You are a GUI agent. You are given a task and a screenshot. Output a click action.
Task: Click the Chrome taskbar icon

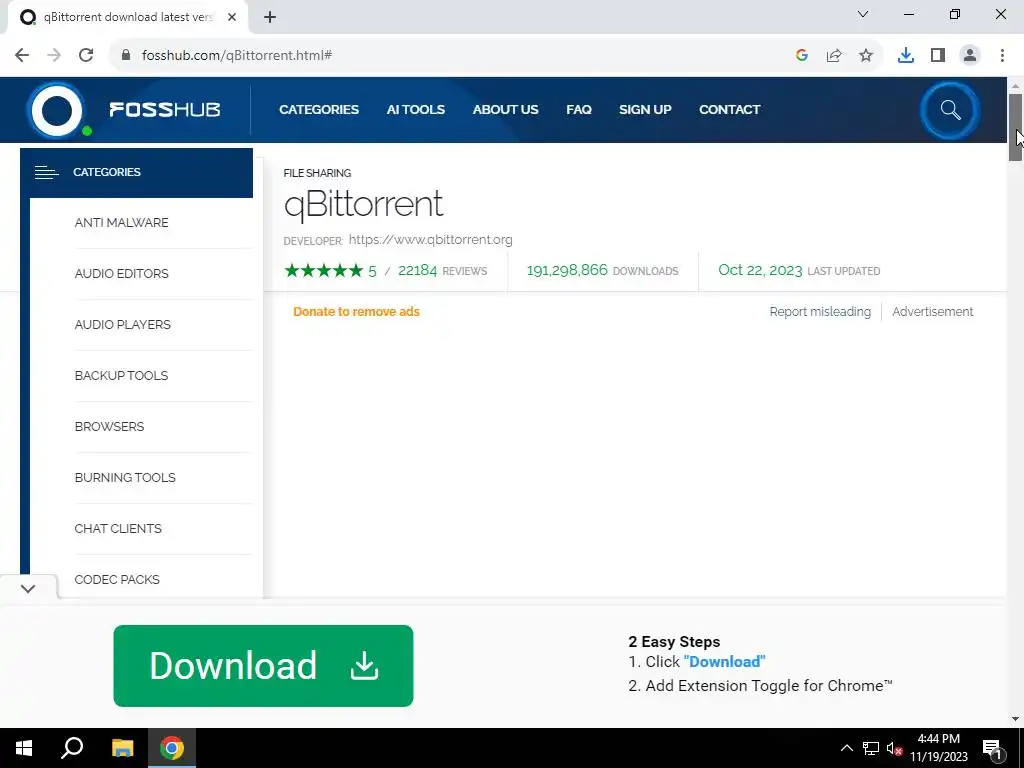tap(172, 748)
